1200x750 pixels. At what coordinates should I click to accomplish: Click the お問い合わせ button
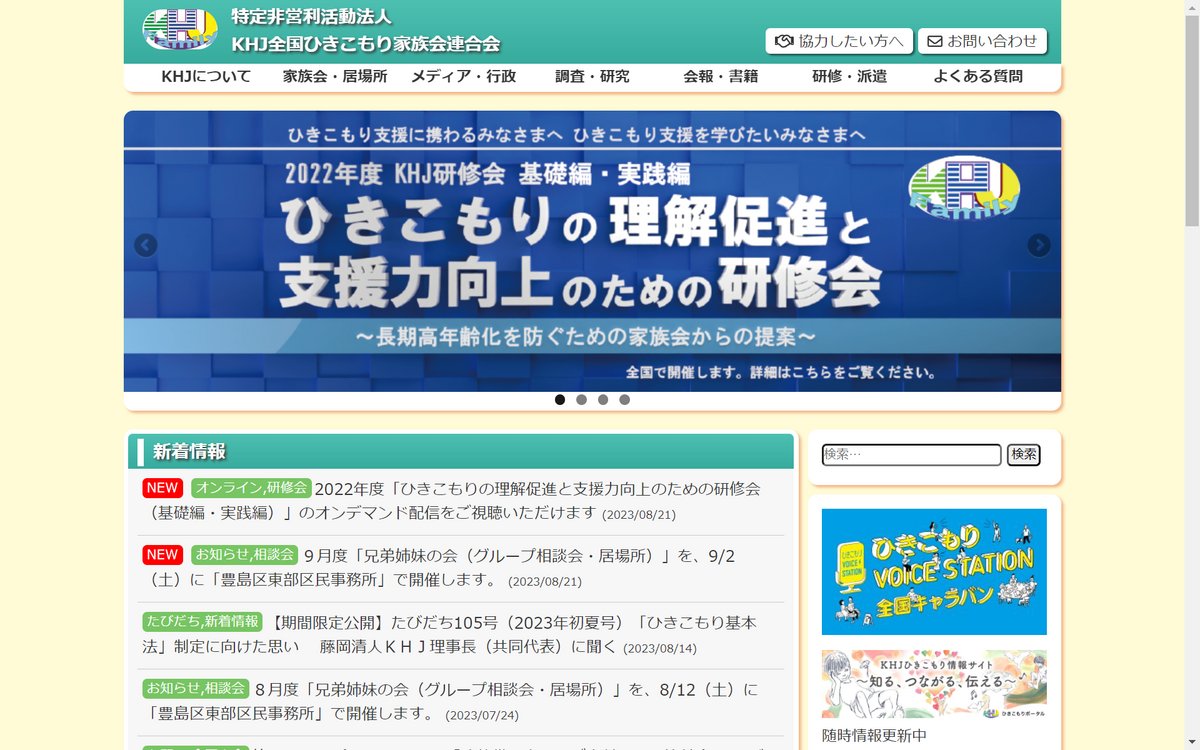coord(982,41)
